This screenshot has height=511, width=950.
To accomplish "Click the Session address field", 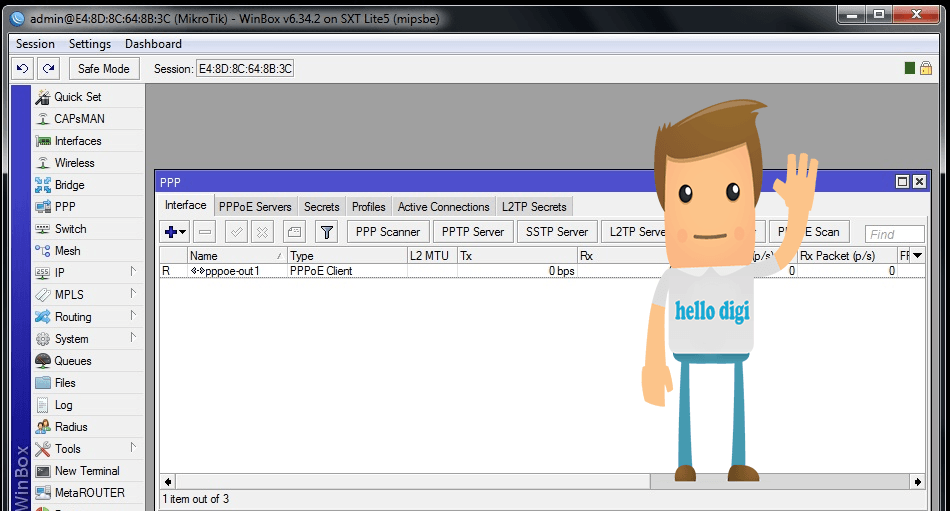I will point(245,68).
